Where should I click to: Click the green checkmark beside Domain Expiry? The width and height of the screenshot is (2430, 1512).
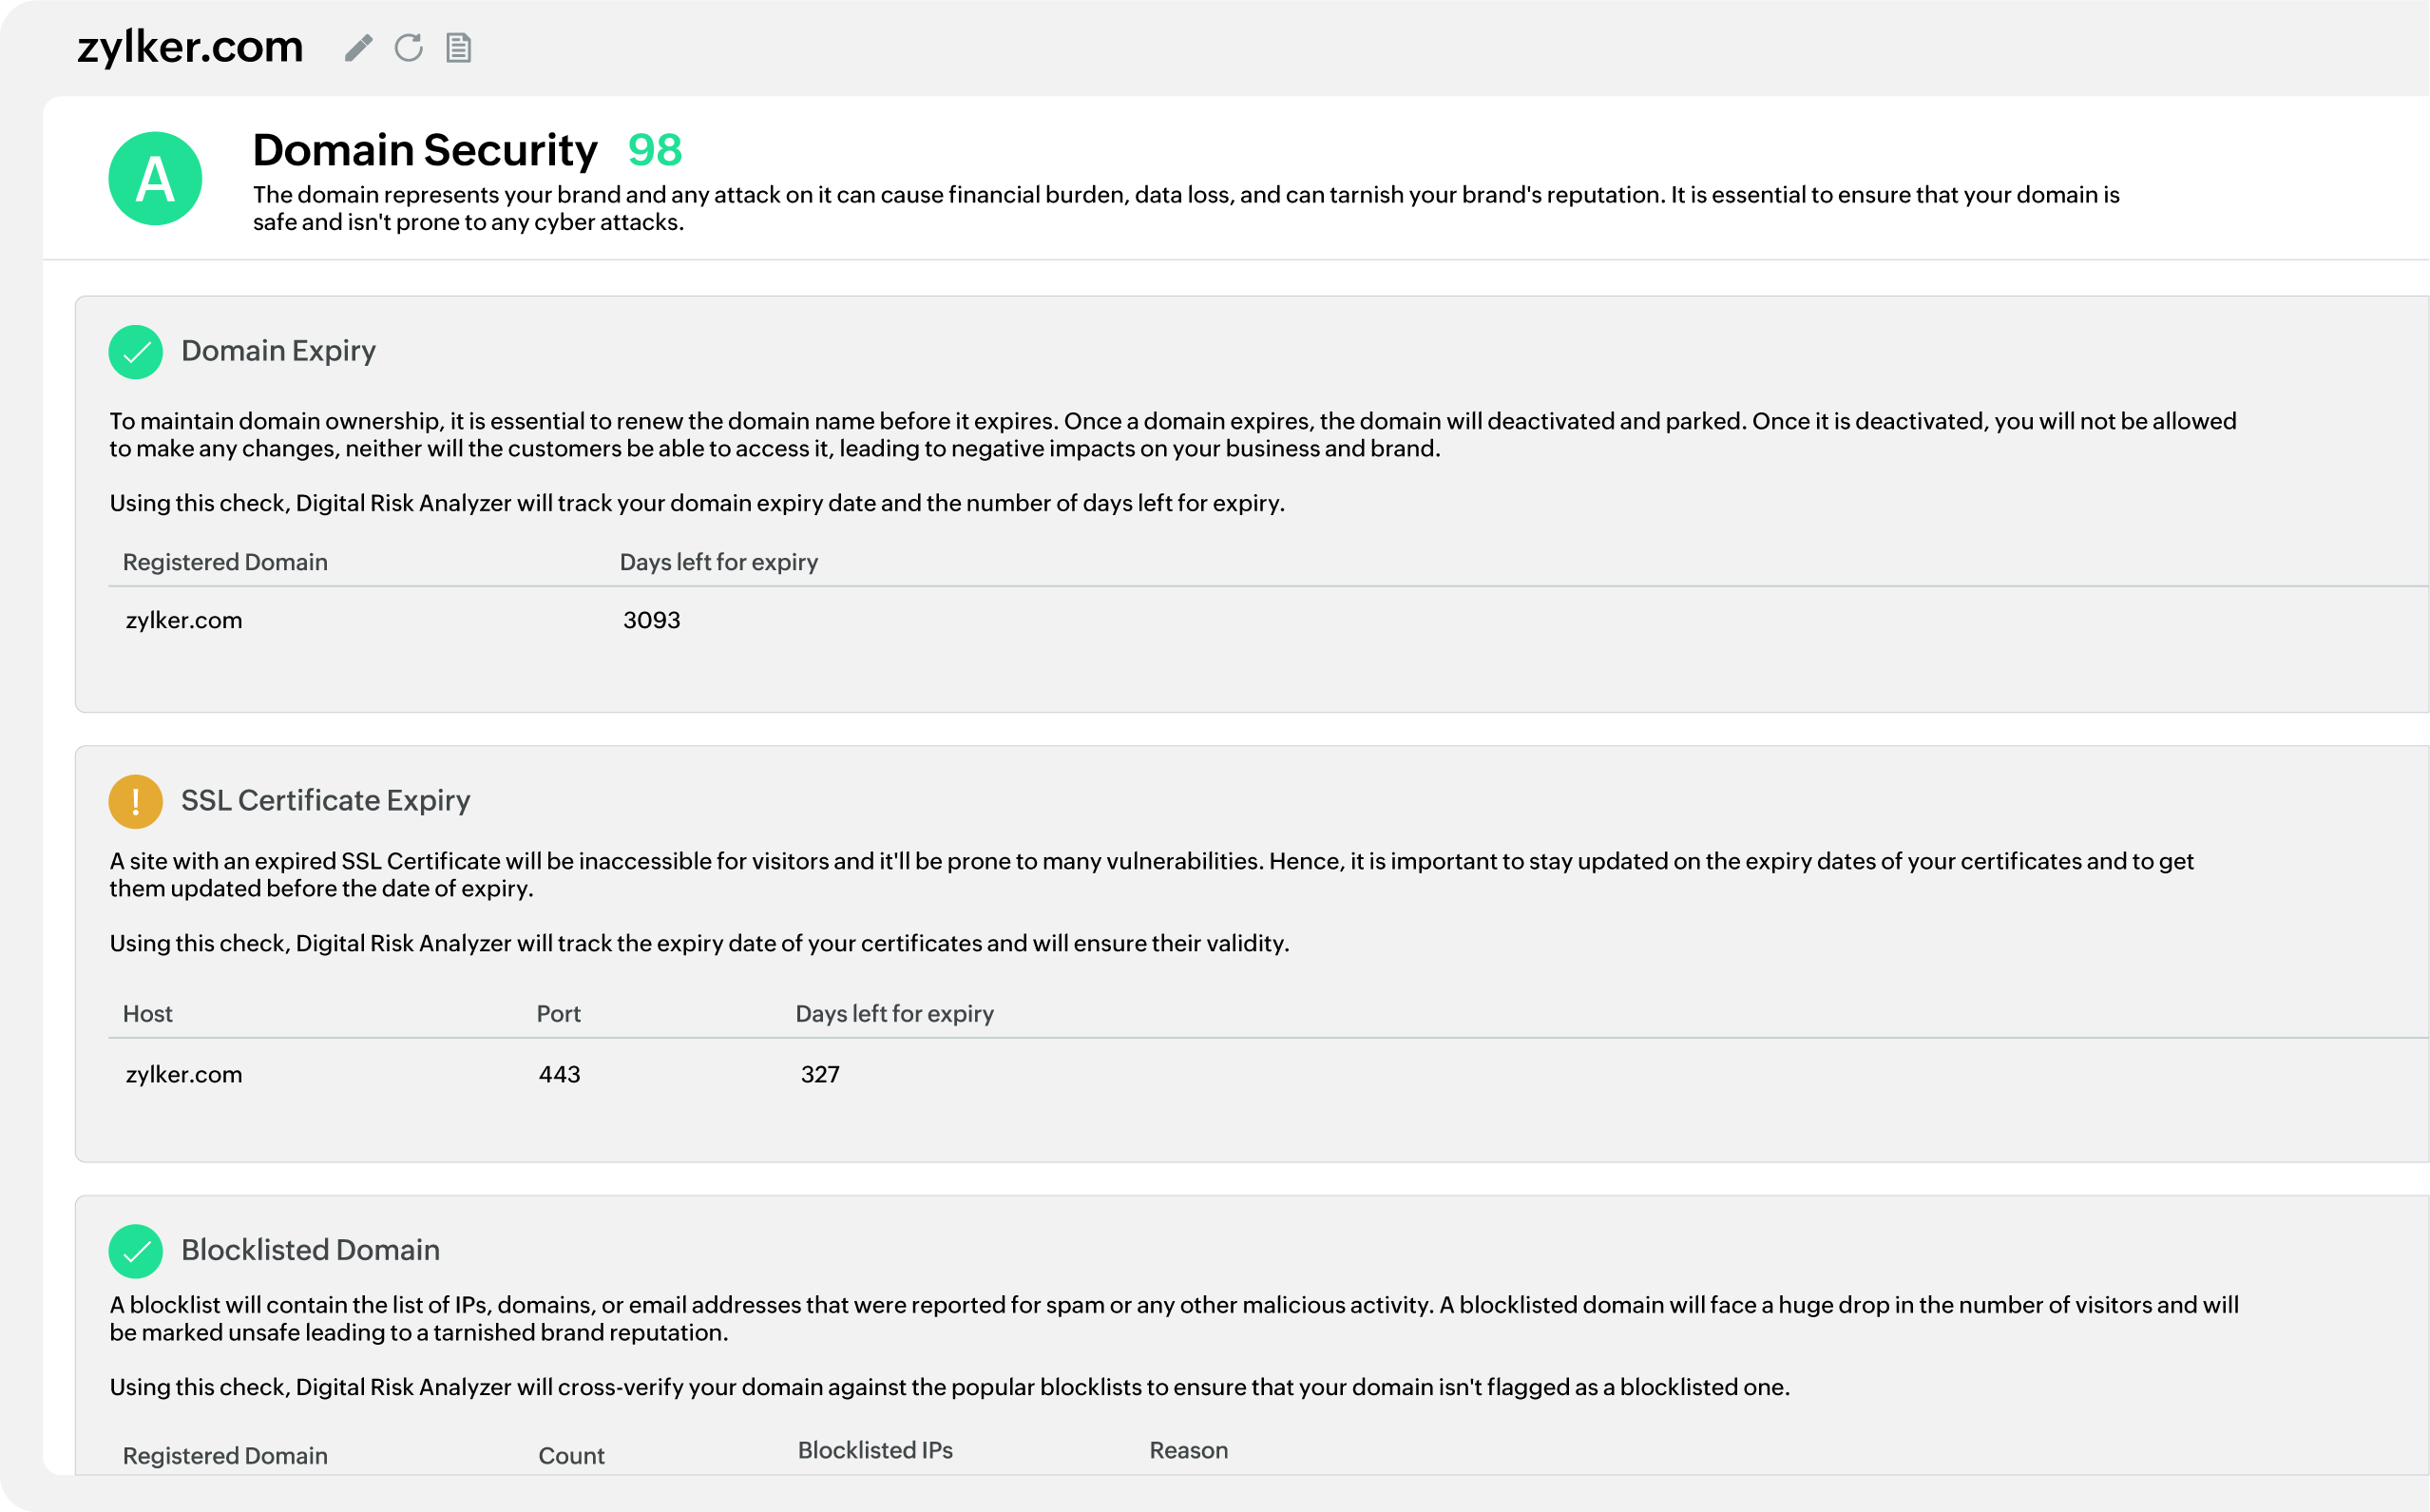[x=136, y=352]
